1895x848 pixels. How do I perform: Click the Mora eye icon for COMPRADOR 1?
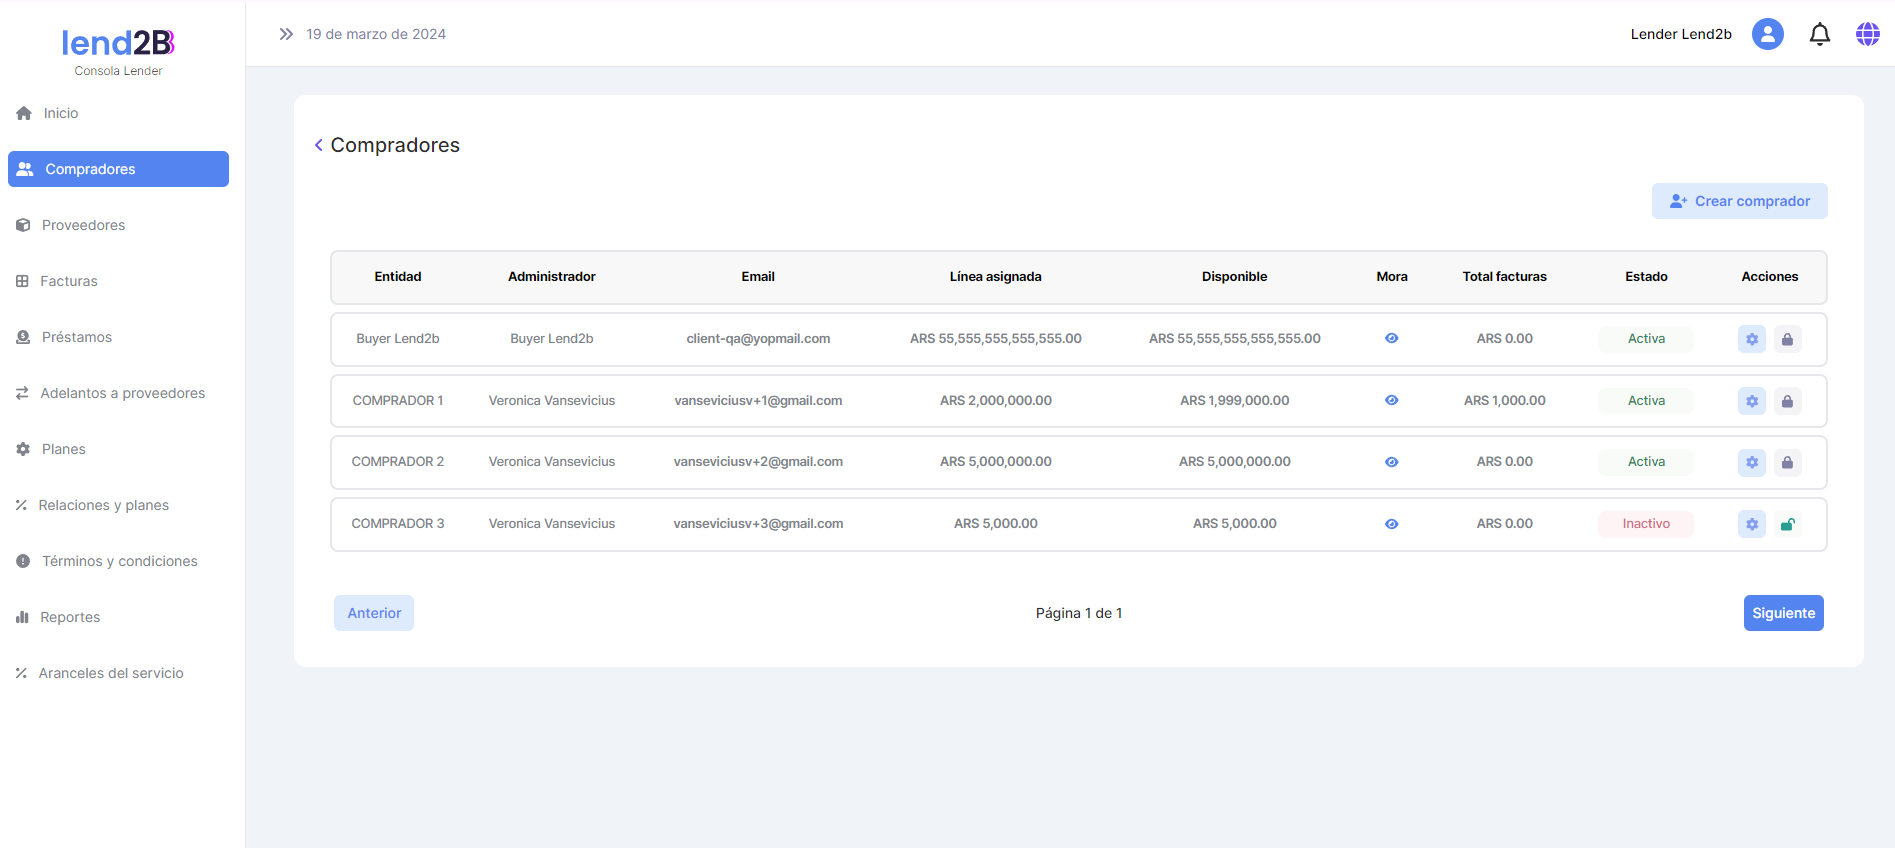click(x=1391, y=400)
